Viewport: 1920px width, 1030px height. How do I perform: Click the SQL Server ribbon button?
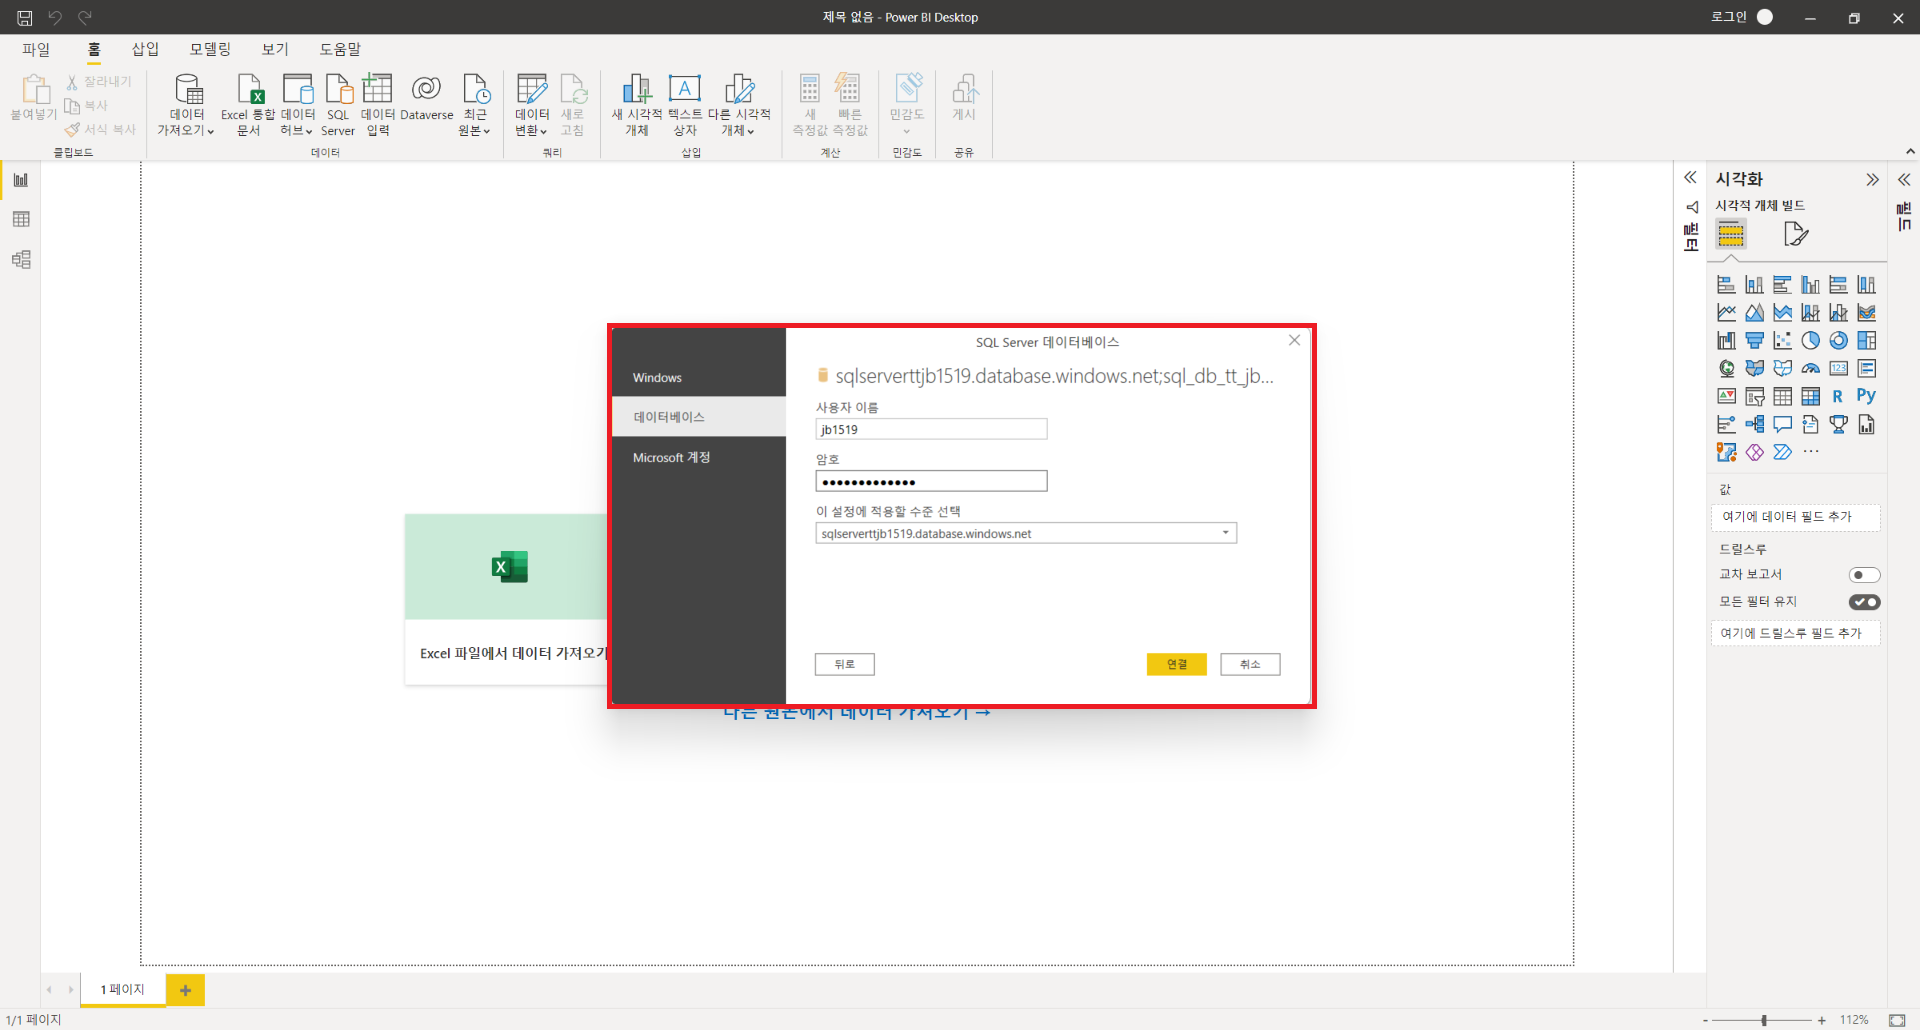(338, 105)
